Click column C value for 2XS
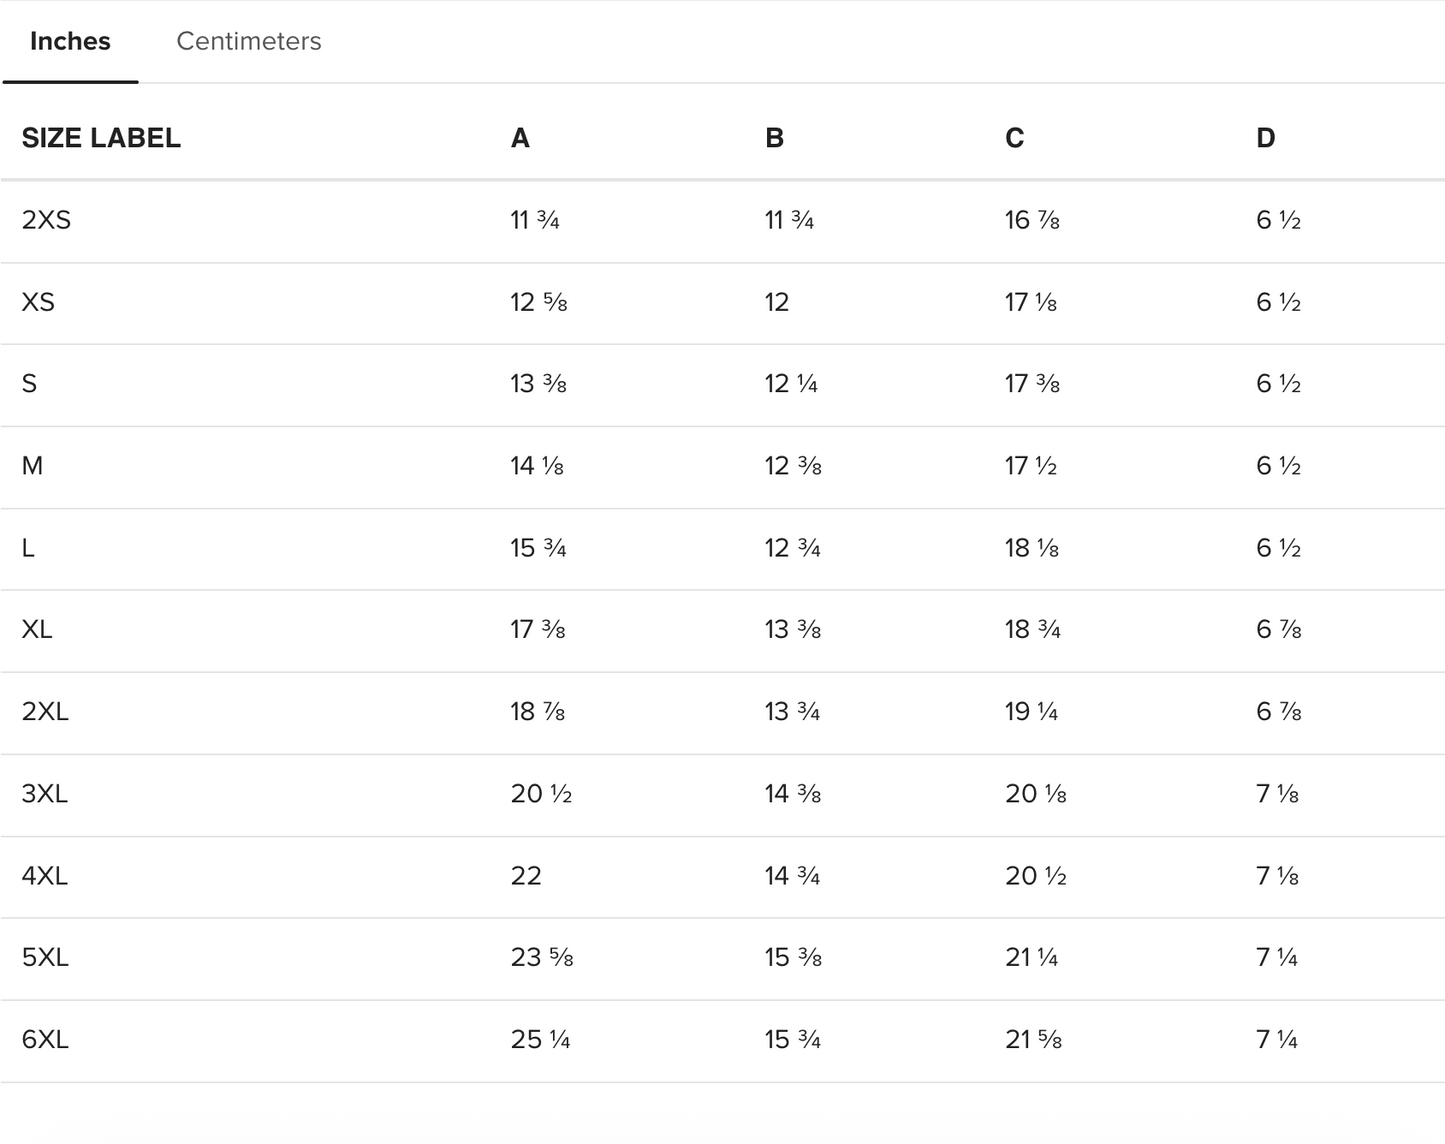The image size is (1445, 1144). click(x=1032, y=220)
